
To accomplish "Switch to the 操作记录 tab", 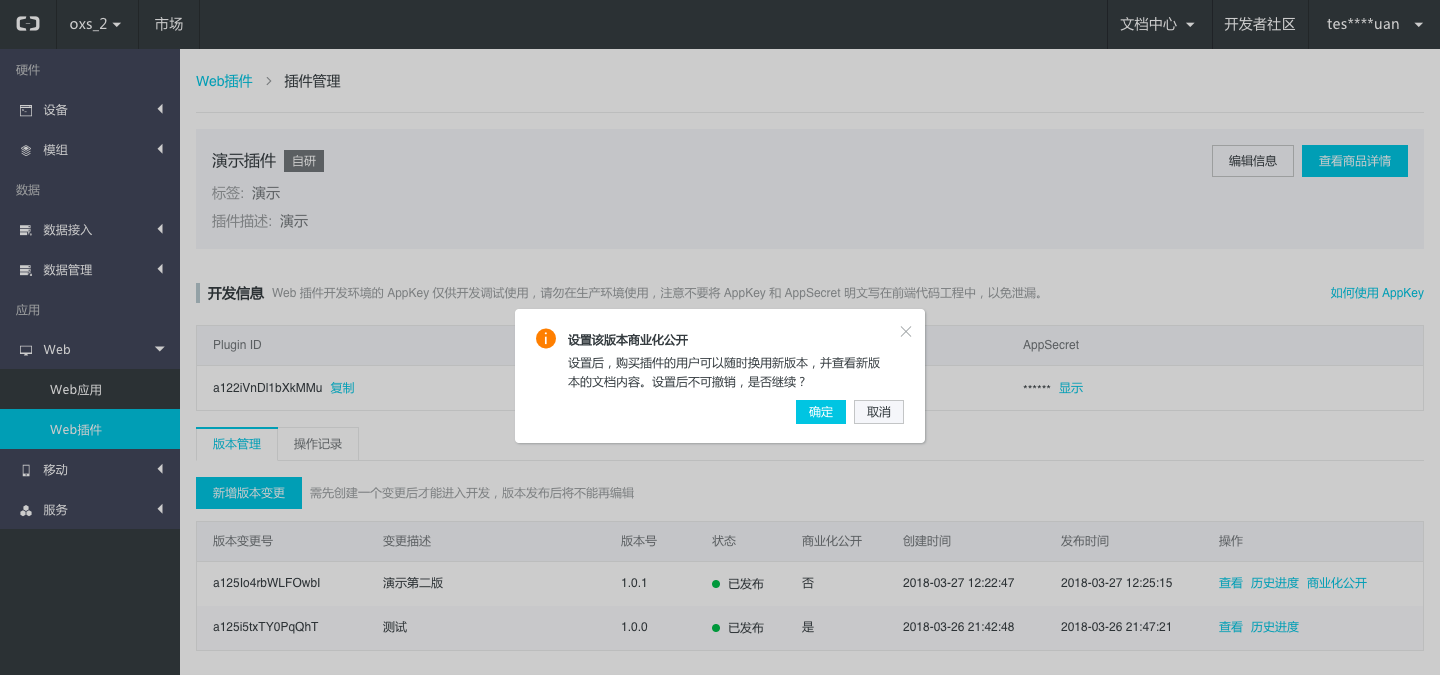I will pyautogui.click(x=317, y=444).
